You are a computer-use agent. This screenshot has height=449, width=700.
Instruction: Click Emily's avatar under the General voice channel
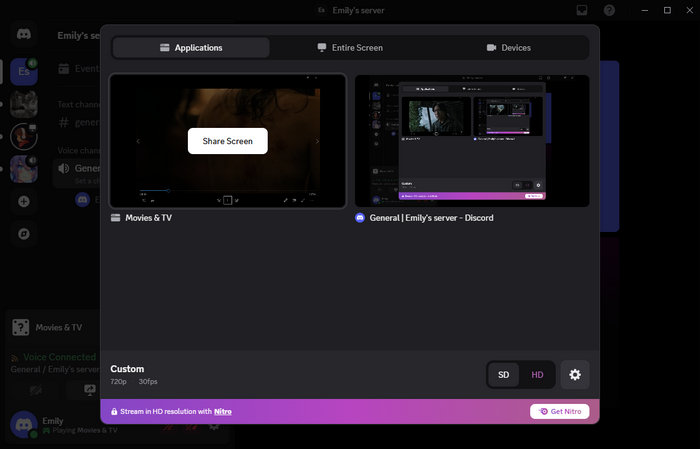pyautogui.click(x=83, y=200)
